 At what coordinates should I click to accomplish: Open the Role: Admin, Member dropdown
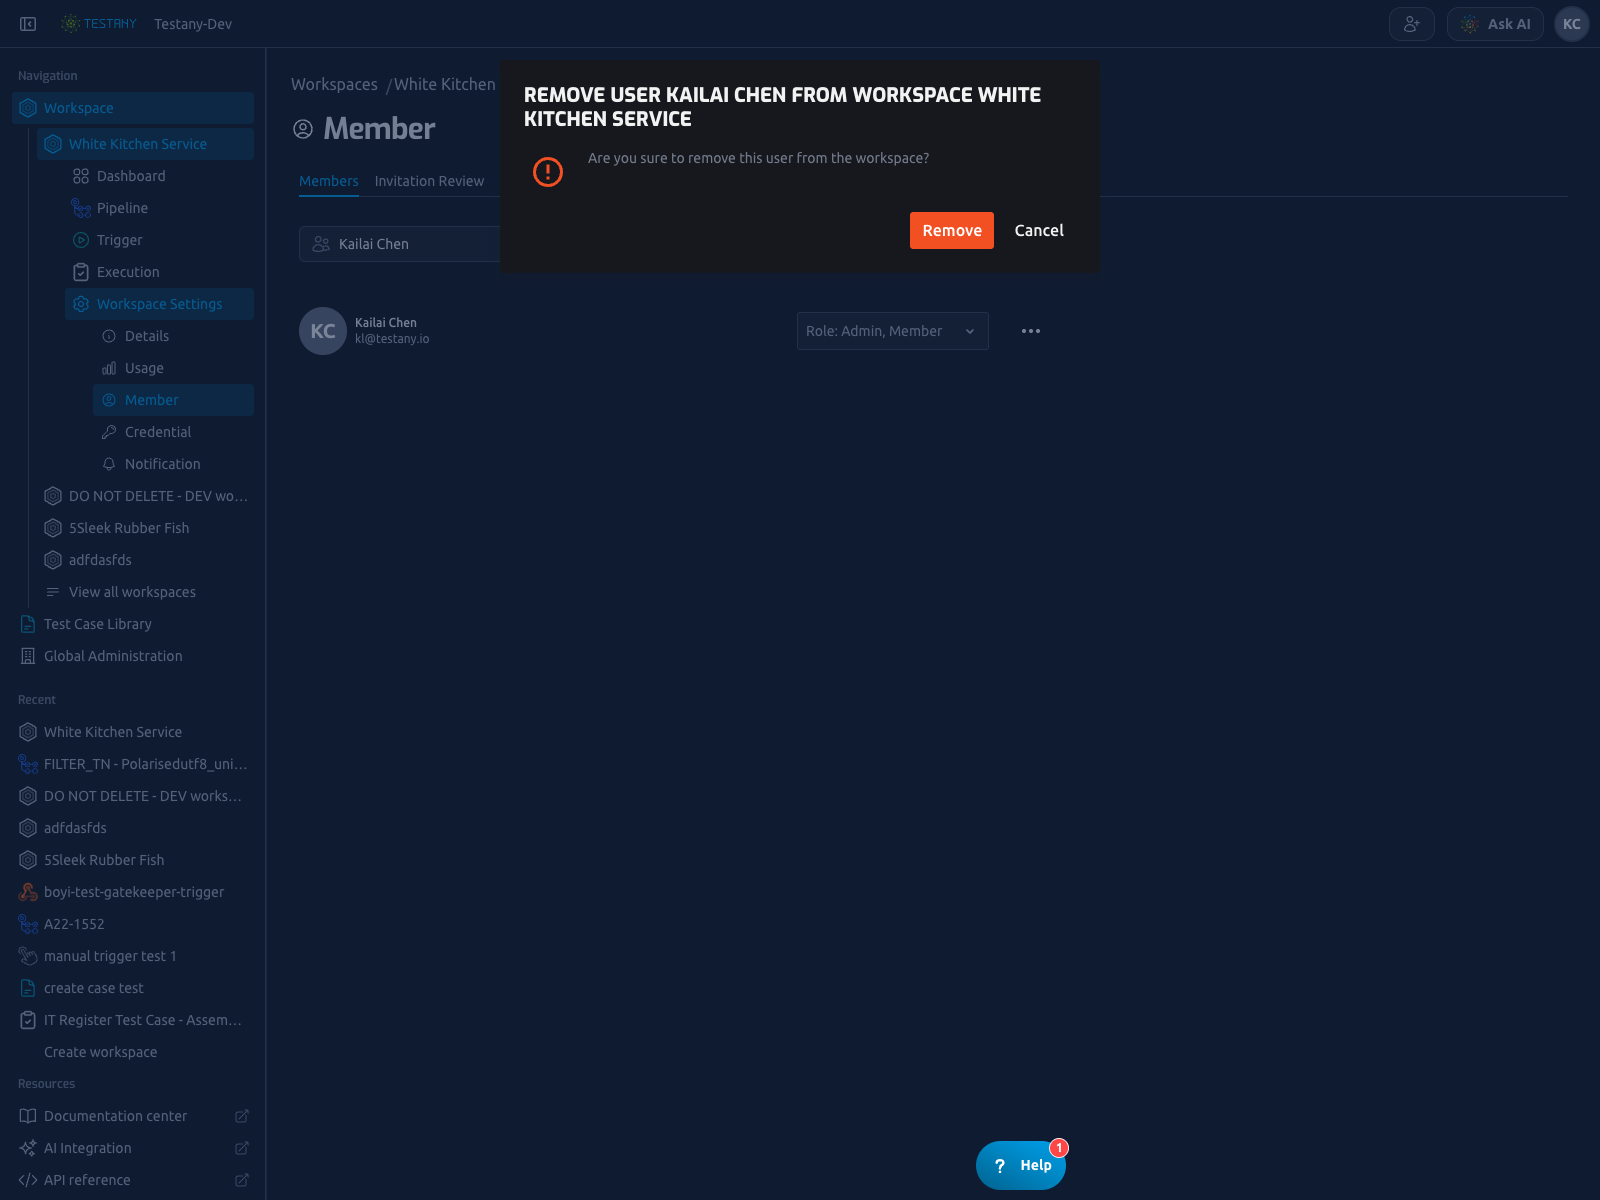pos(893,331)
